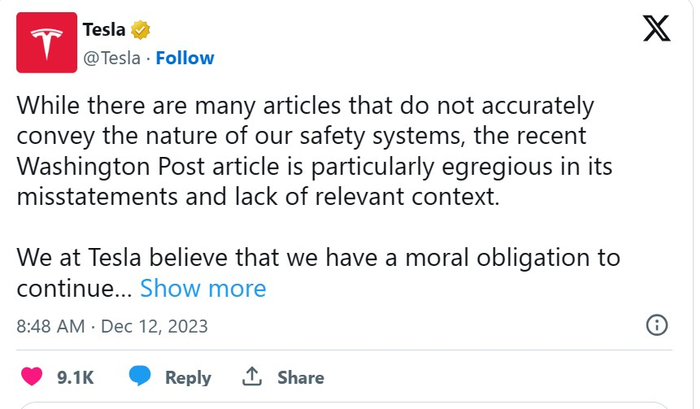
Task: Click the Tesla logo profile avatar
Action: pos(49,42)
